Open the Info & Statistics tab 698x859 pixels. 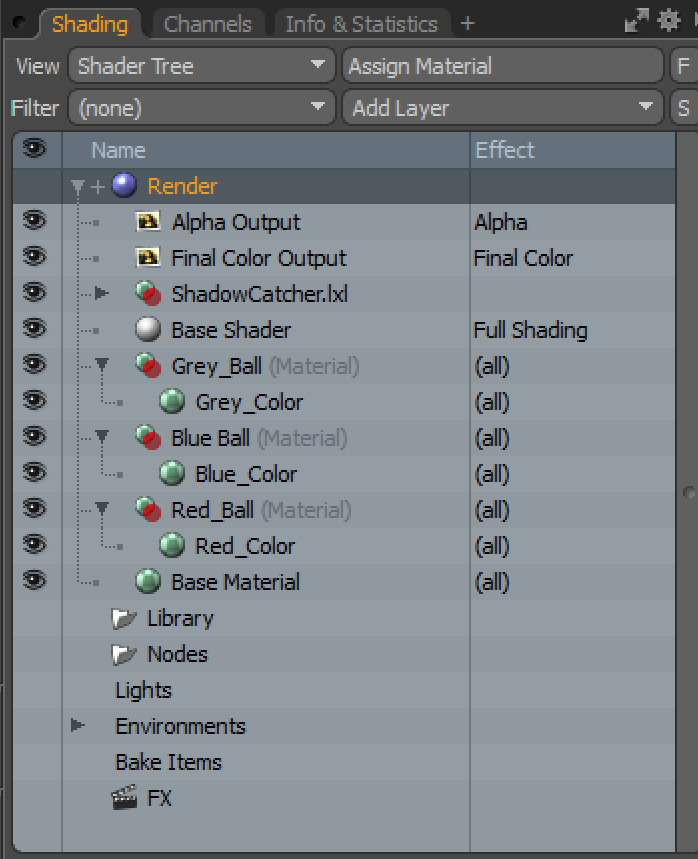click(x=362, y=24)
